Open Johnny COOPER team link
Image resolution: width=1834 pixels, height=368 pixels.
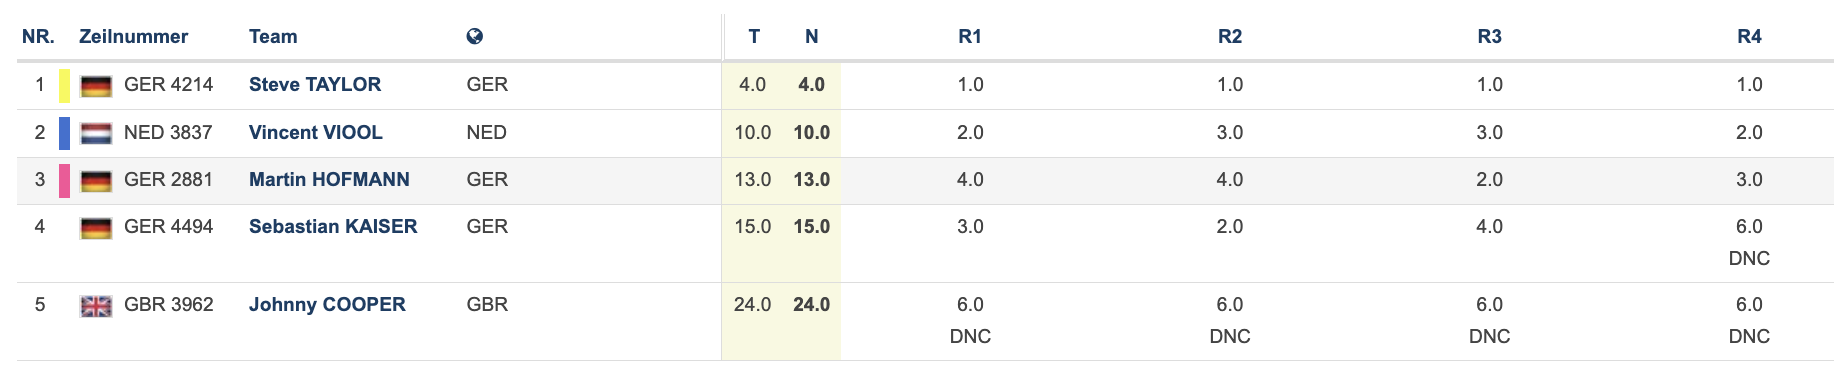(x=327, y=304)
